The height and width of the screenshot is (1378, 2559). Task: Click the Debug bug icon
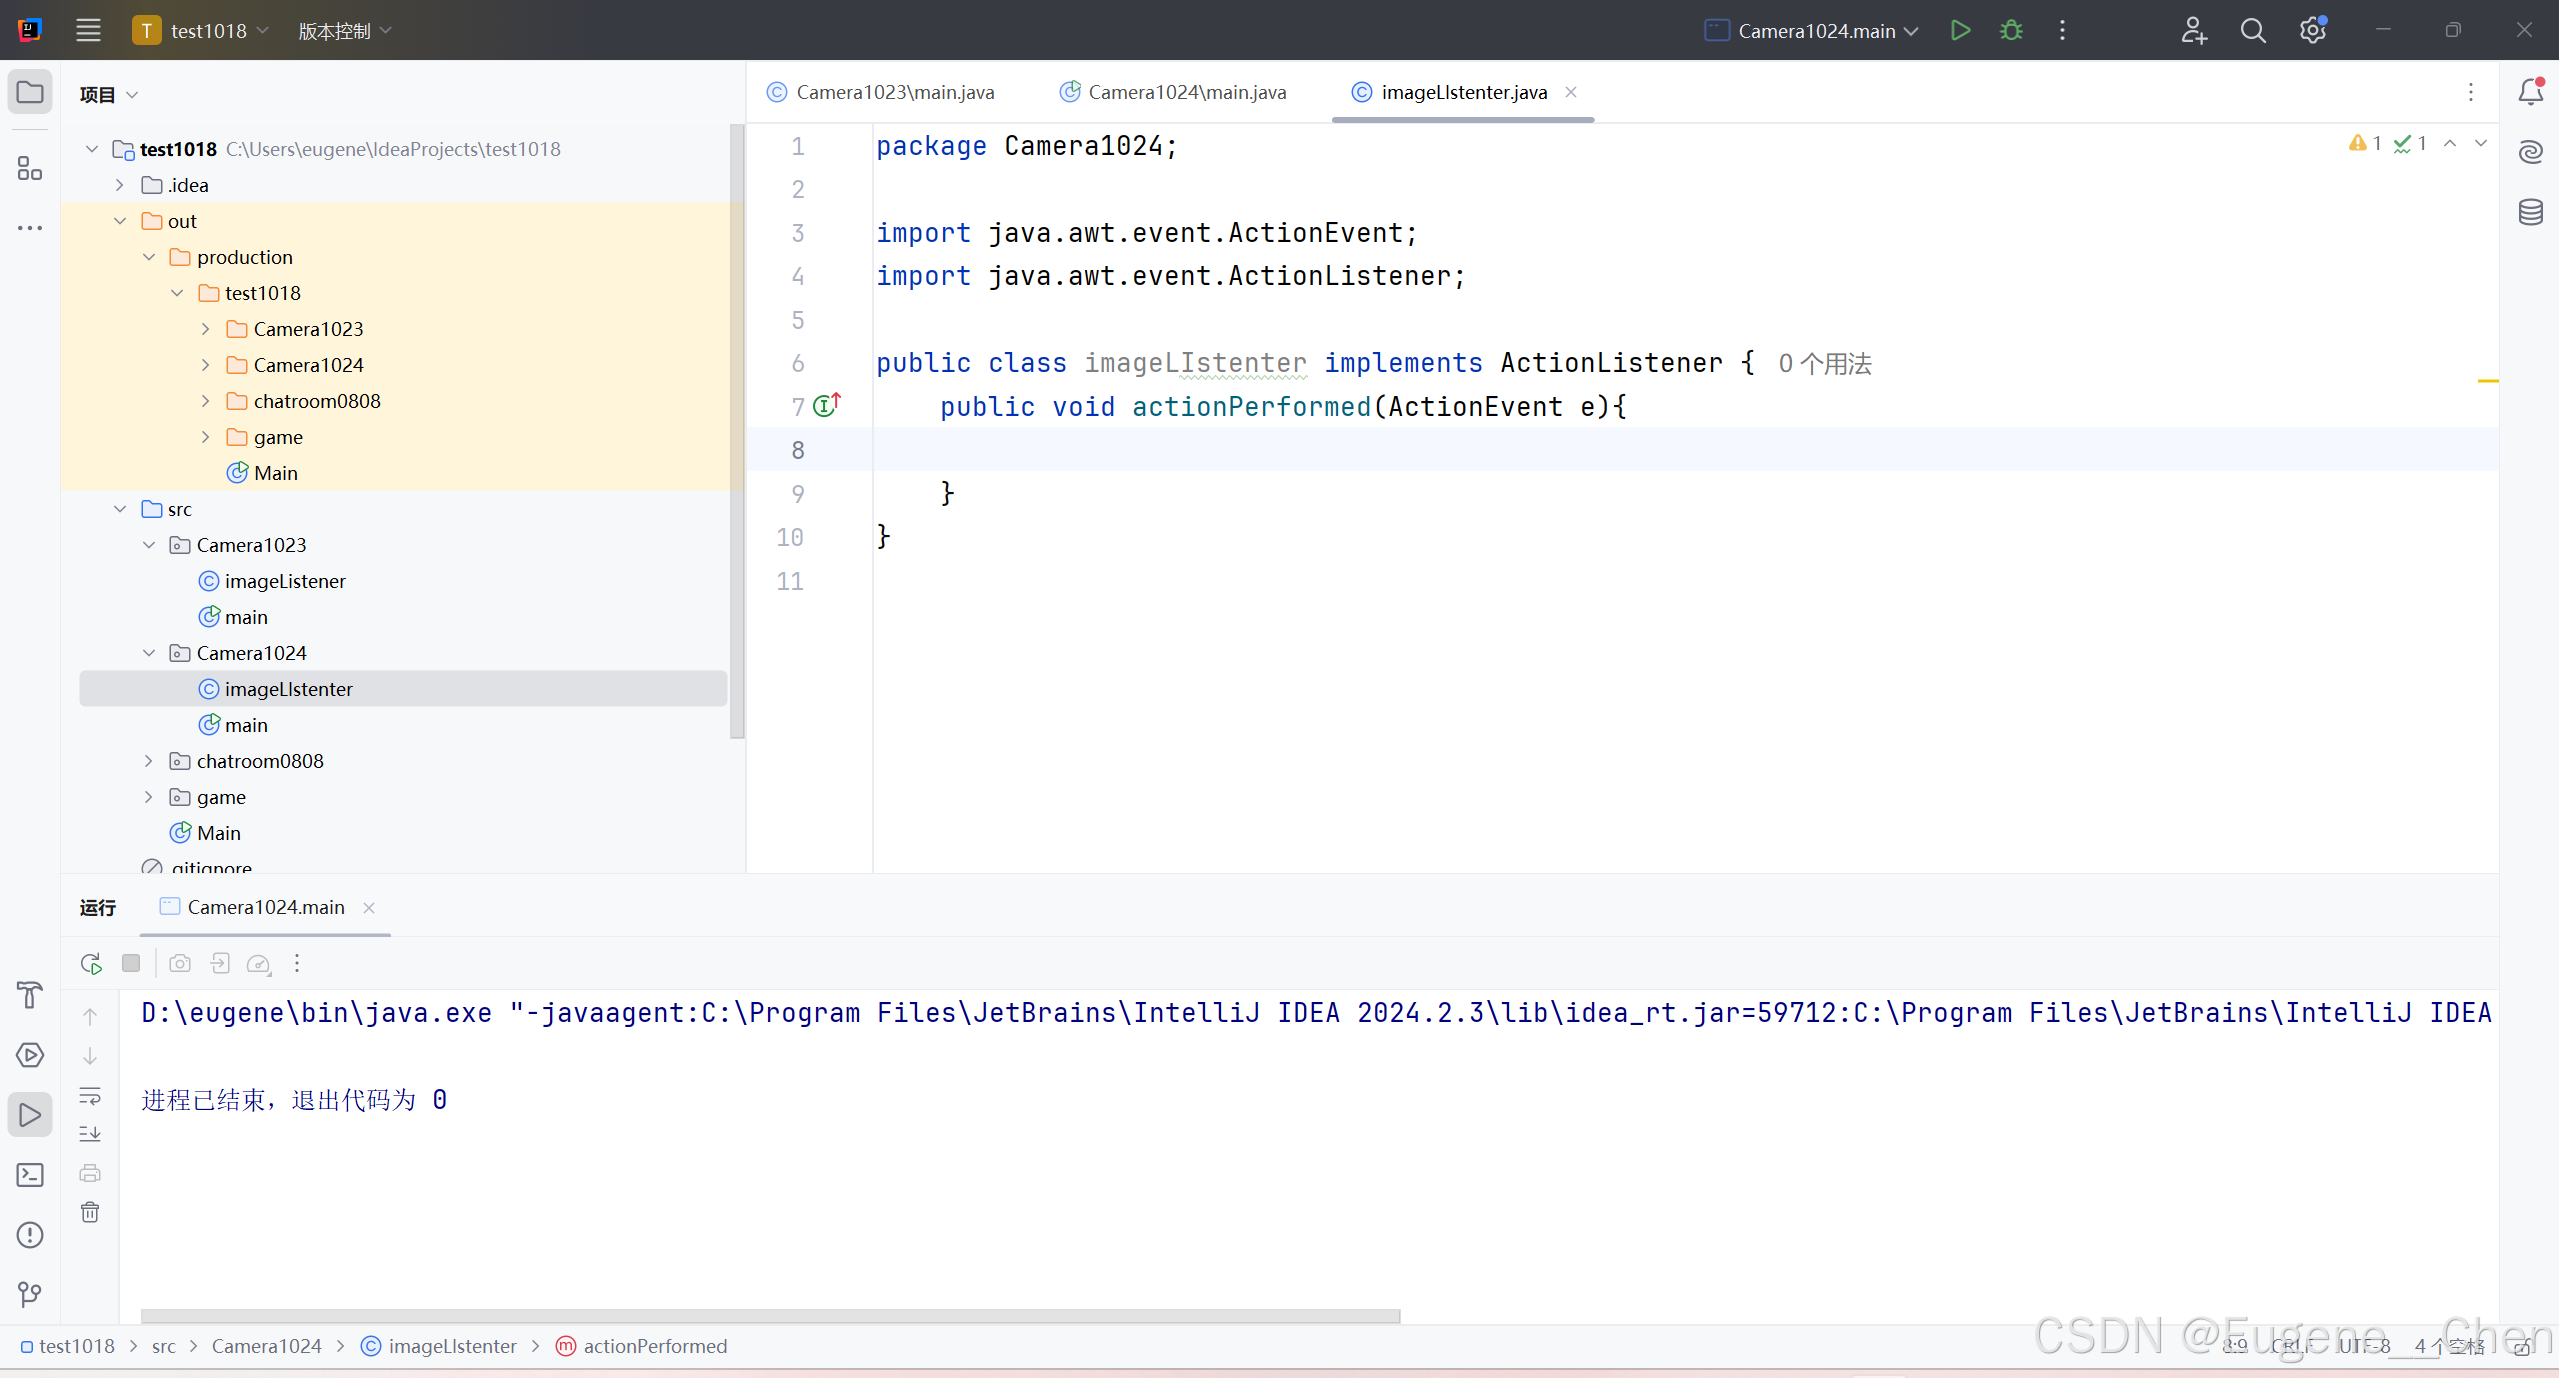(x=2011, y=30)
